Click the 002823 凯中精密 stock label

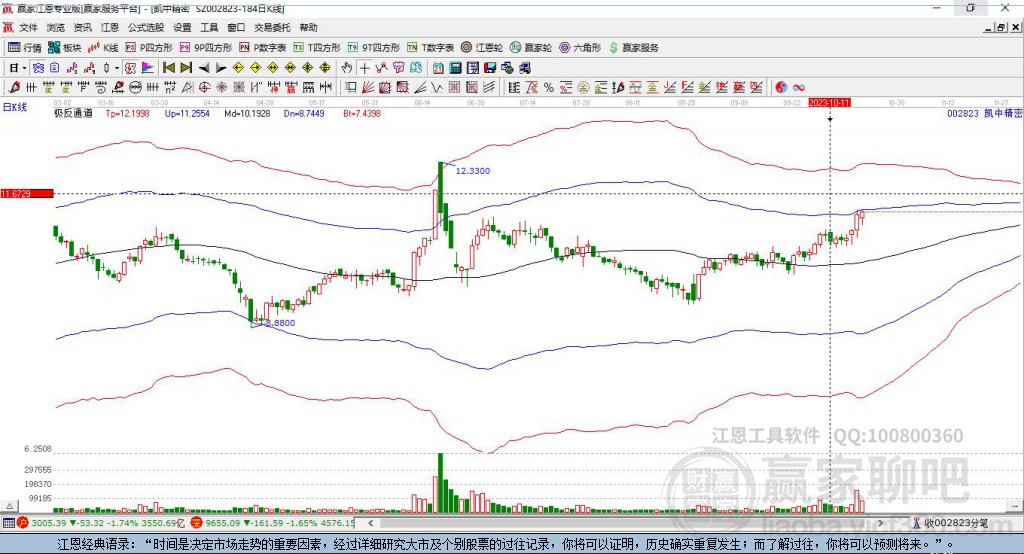tap(985, 114)
